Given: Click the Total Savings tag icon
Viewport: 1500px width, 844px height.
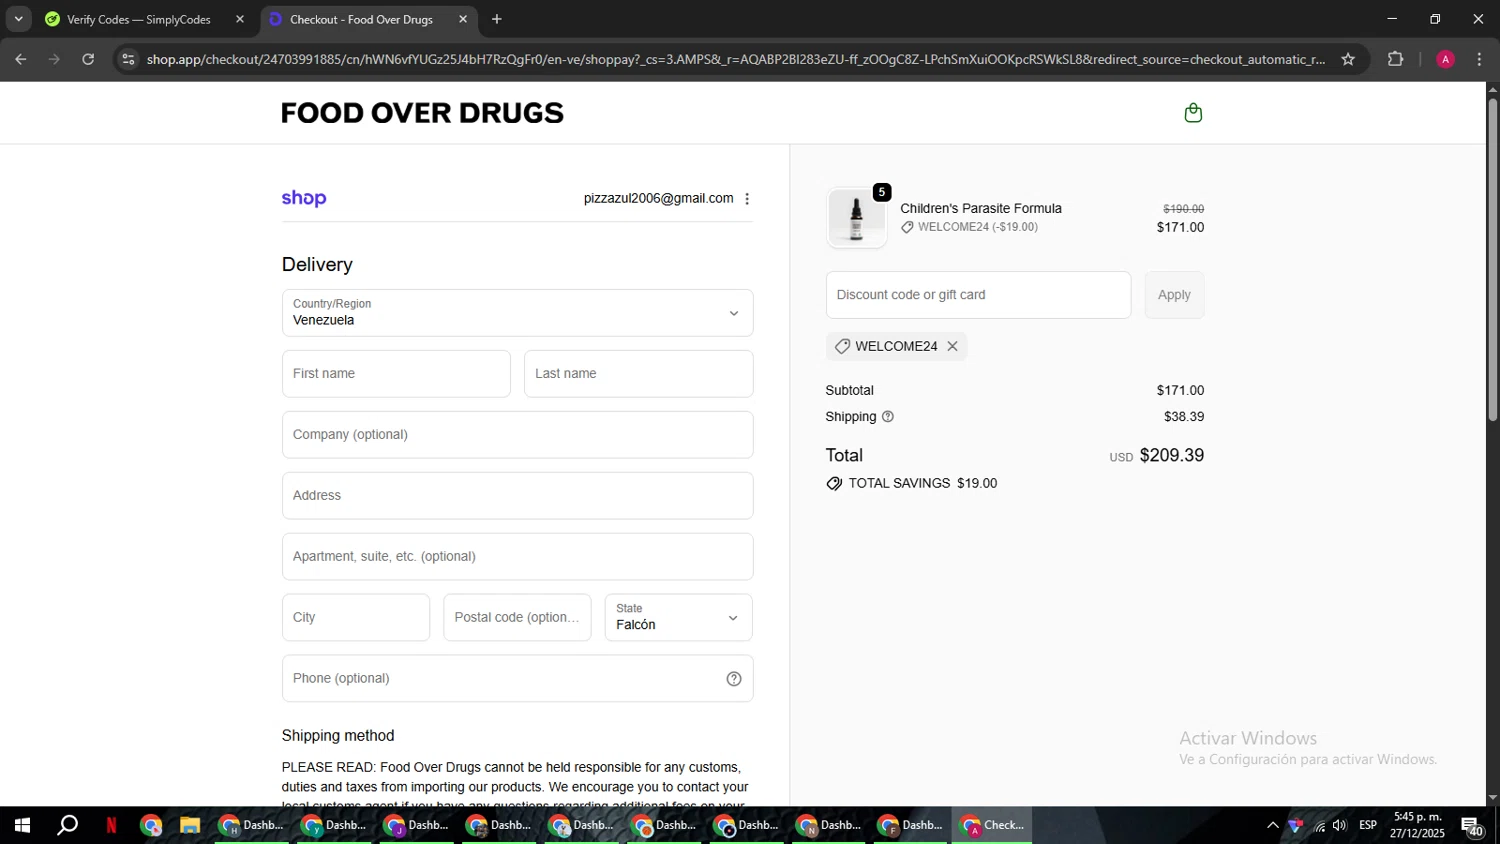Looking at the screenshot, I should point(834,484).
